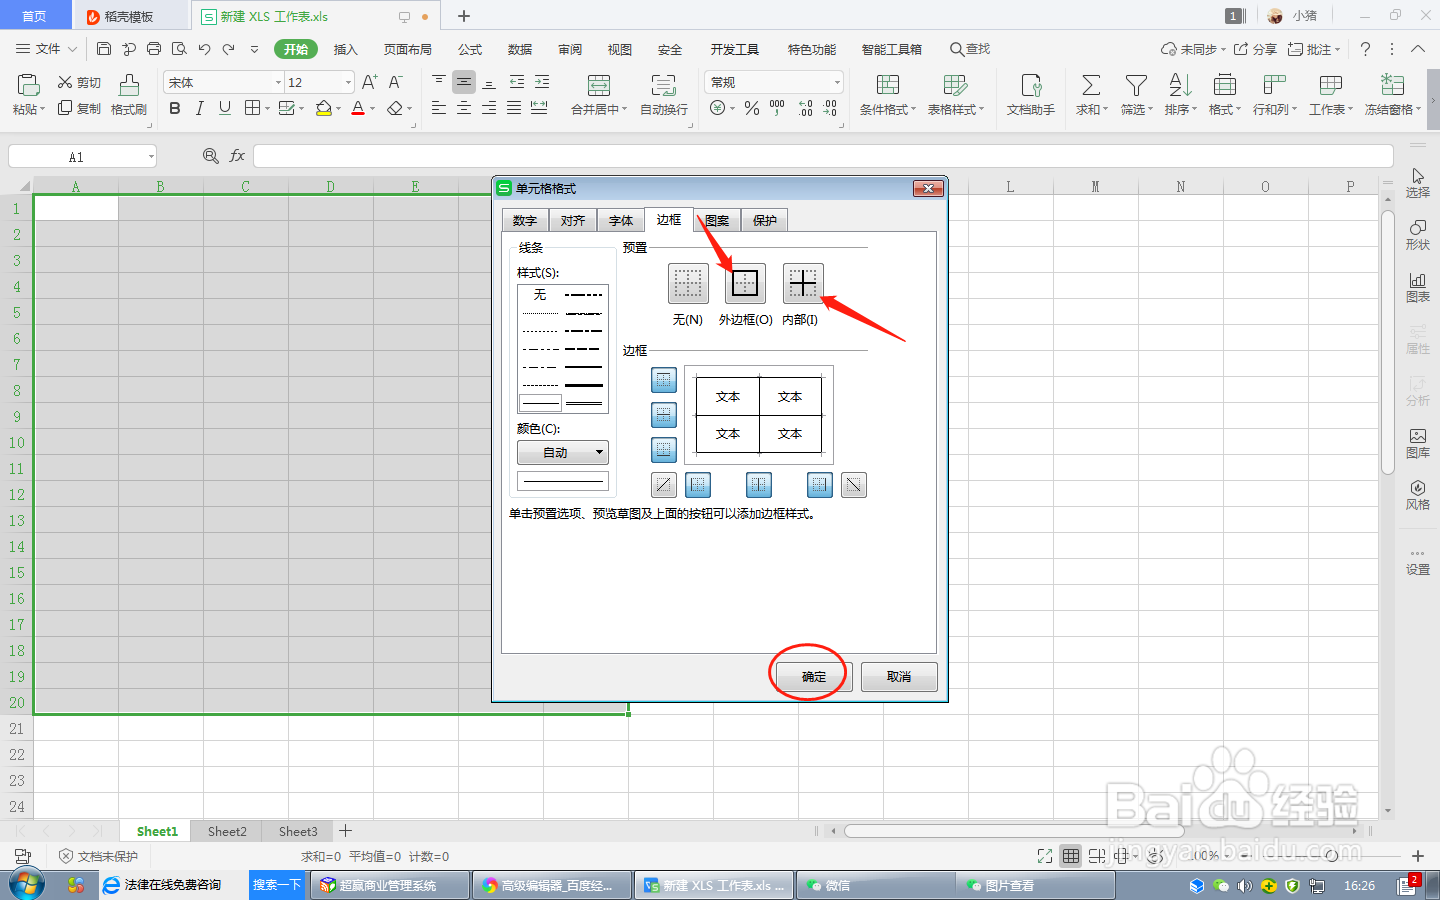The width and height of the screenshot is (1440, 900).
Task: Click the AutoSum (求和) icon
Action: click(1091, 85)
